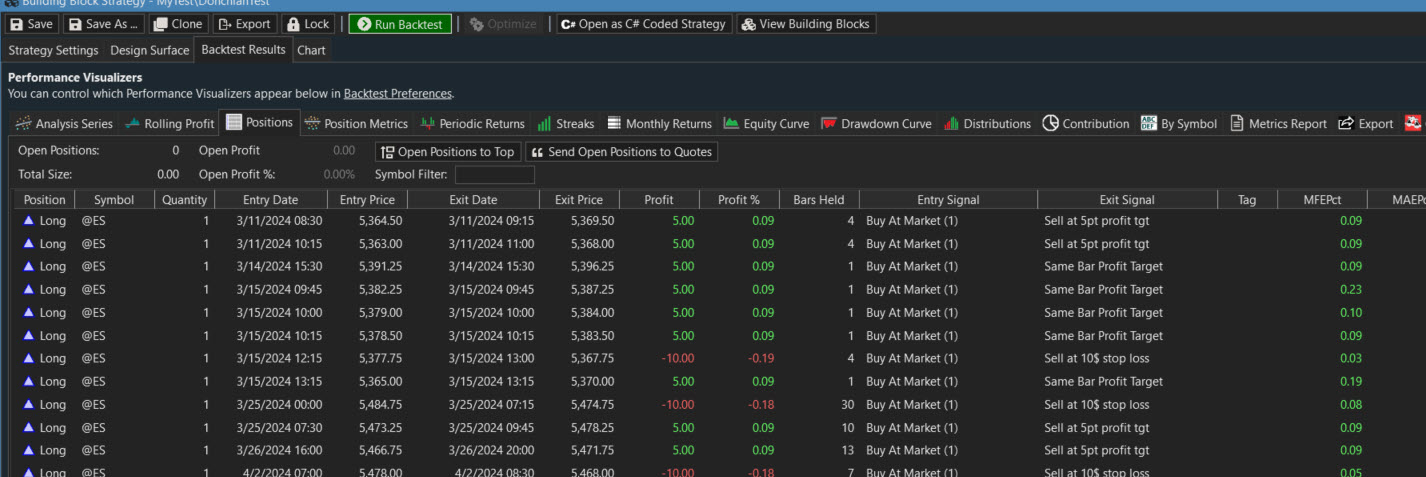
Task: Save the strategy with Save icon
Action: pos(31,24)
